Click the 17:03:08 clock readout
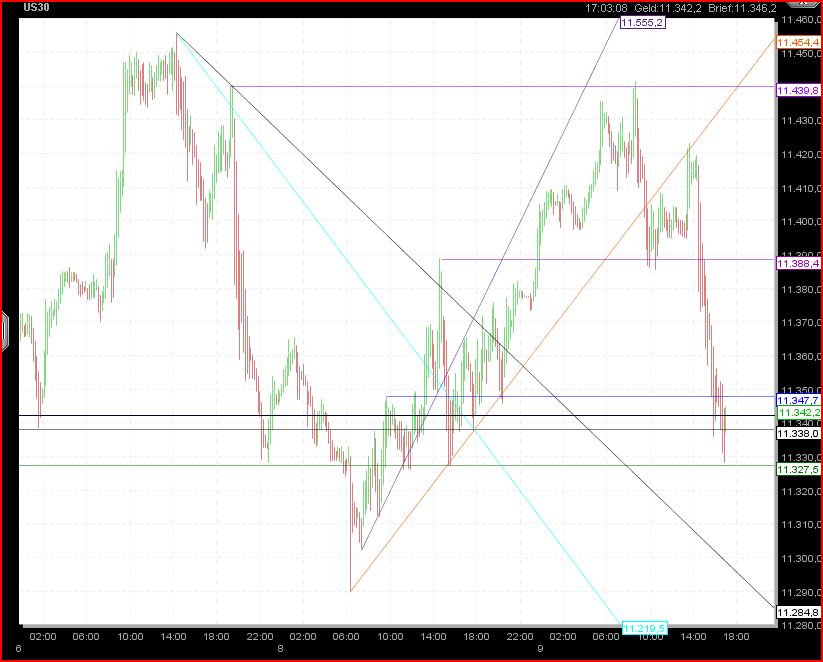The width and height of the screenshot is (823, 662). point(606,8)
